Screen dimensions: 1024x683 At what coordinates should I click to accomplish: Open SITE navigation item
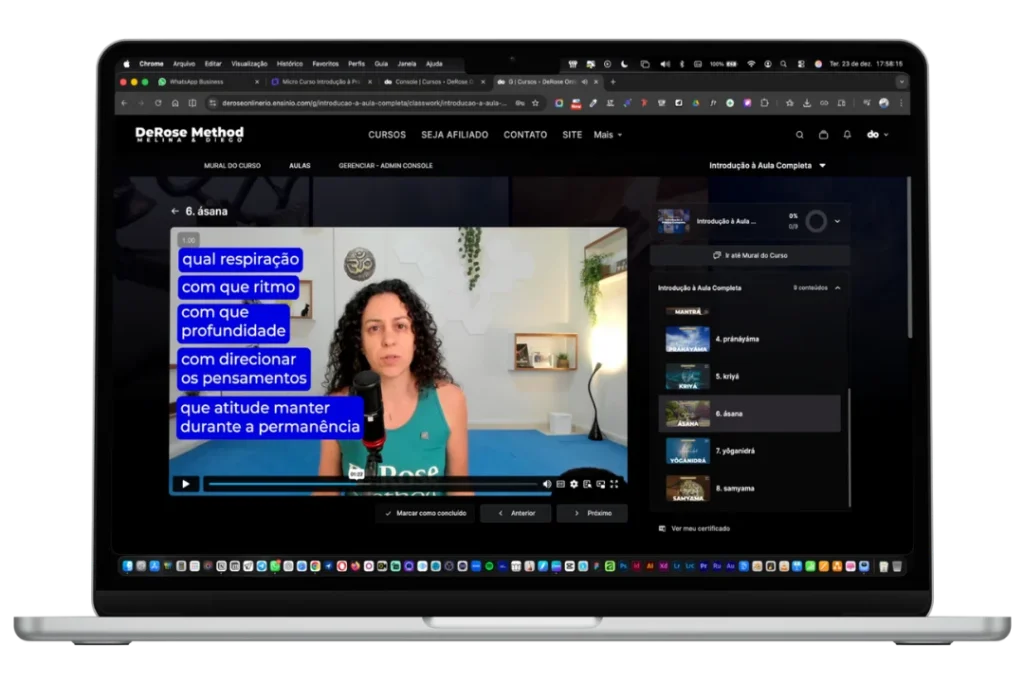(x=572, y=135)
